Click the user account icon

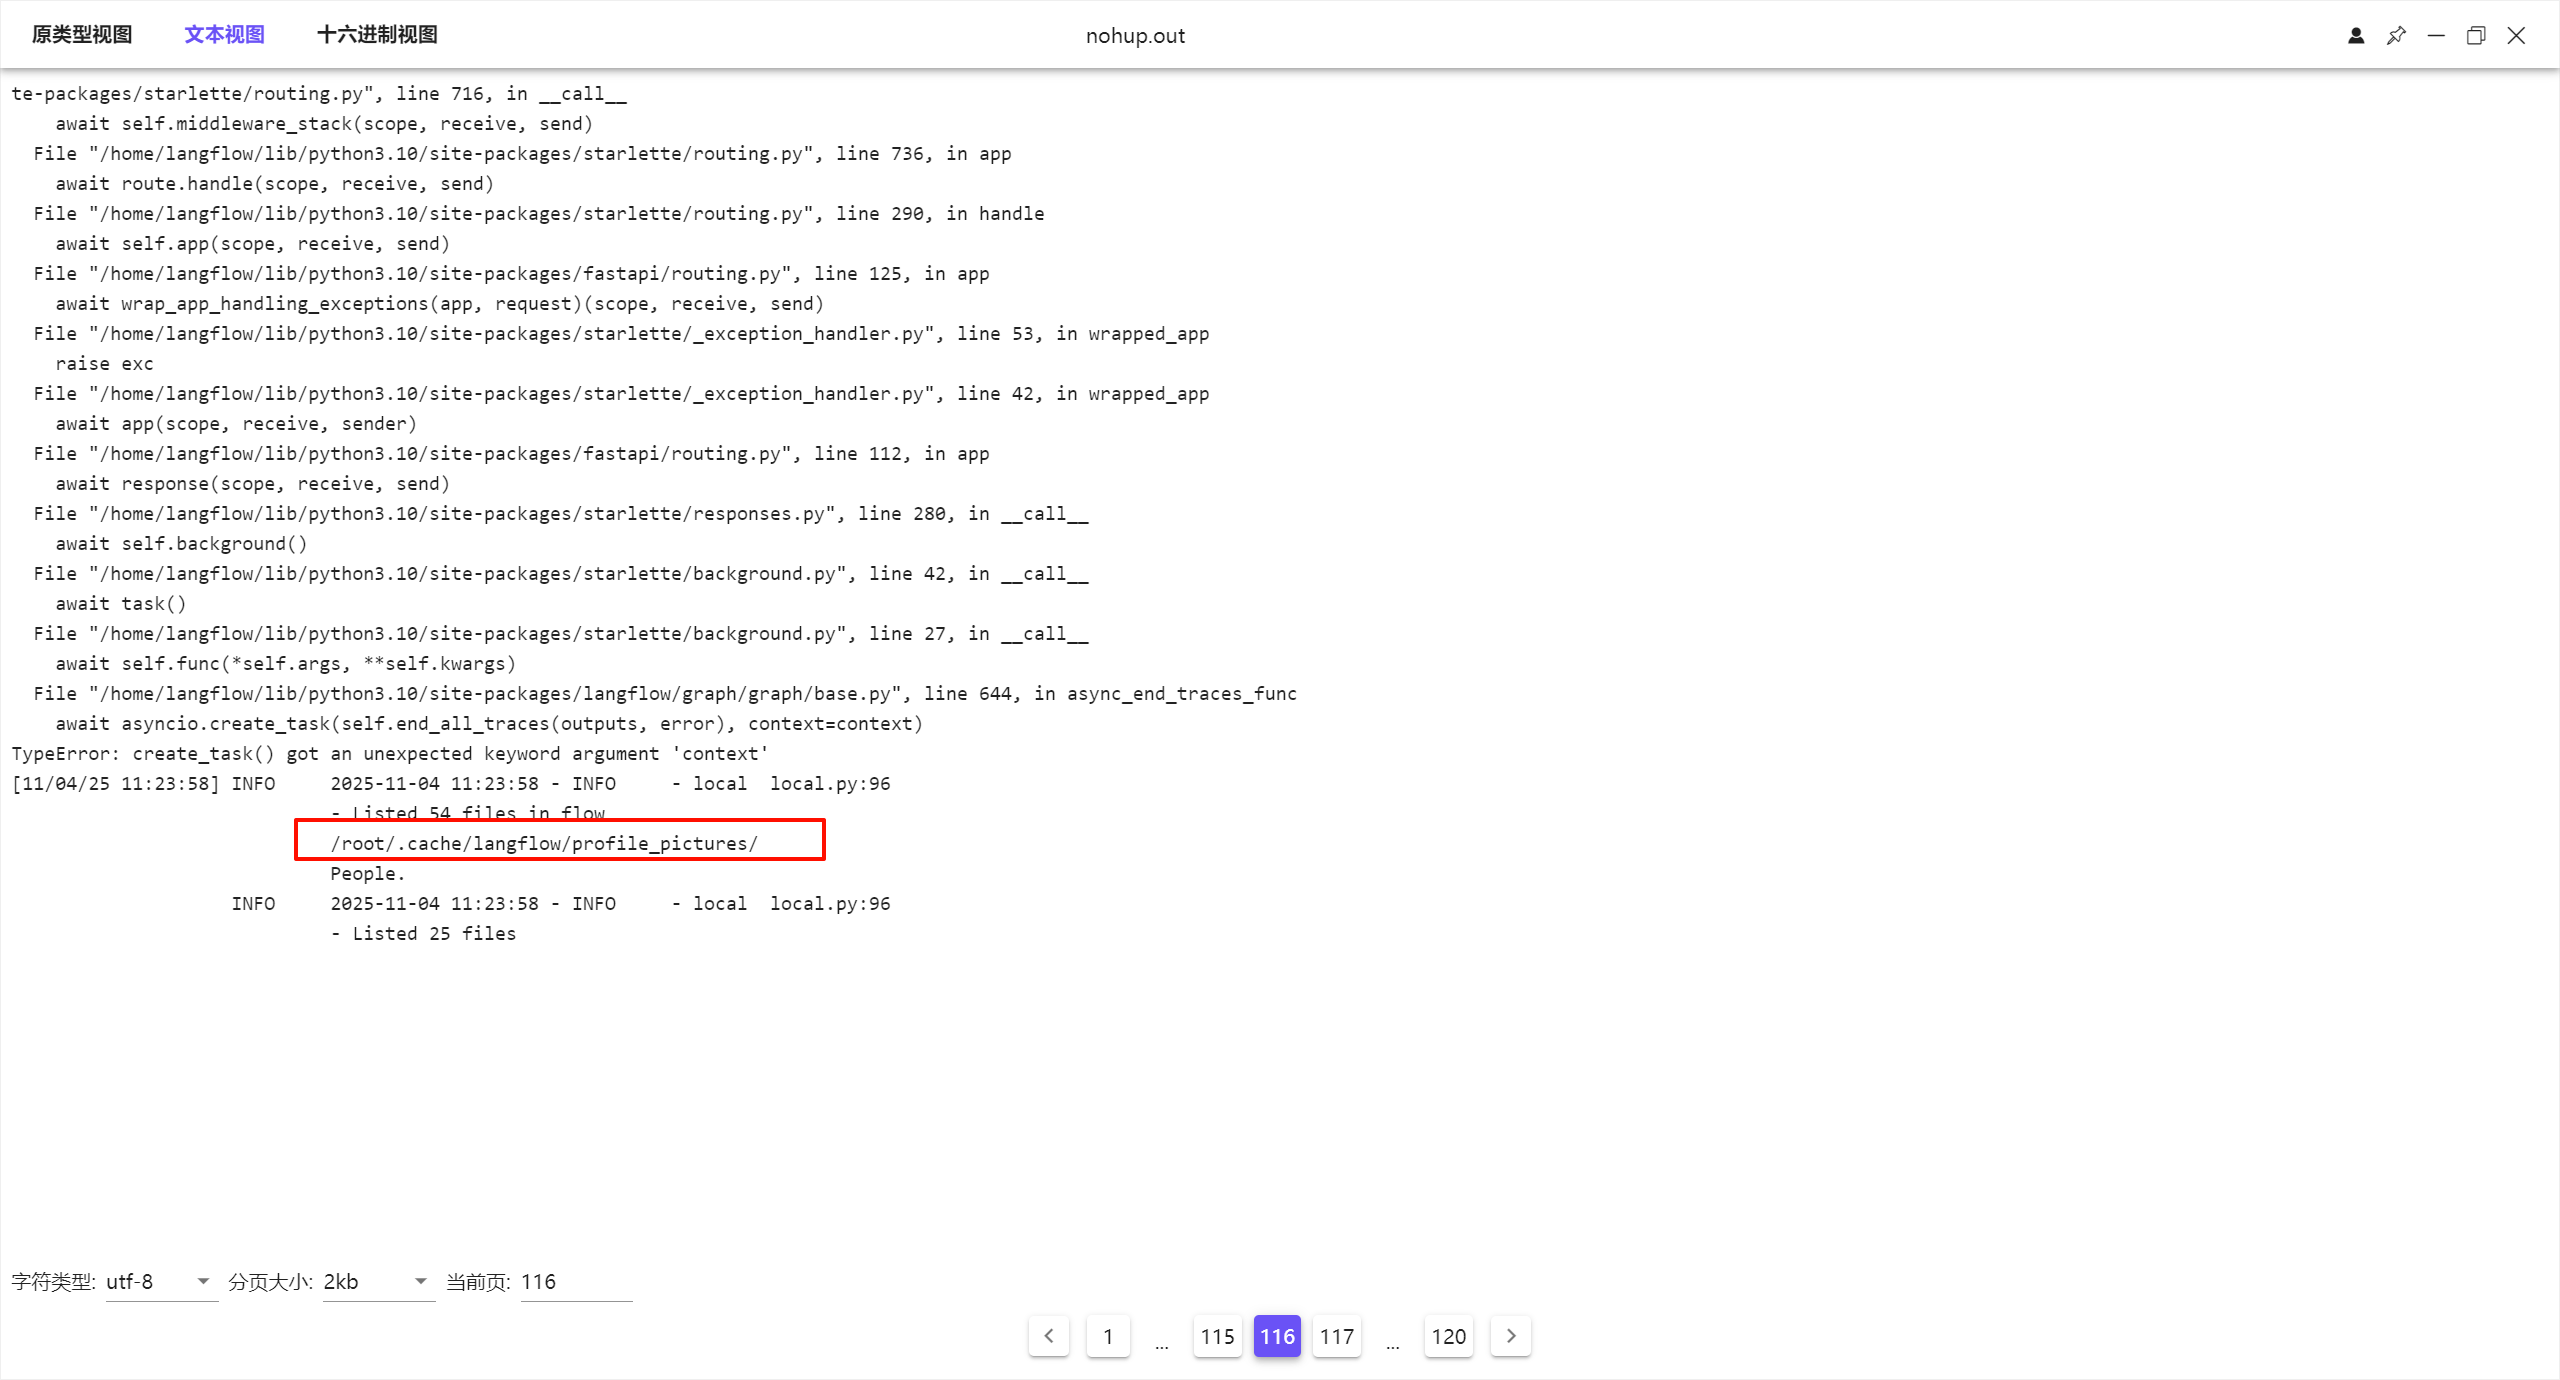[2356, 36]
